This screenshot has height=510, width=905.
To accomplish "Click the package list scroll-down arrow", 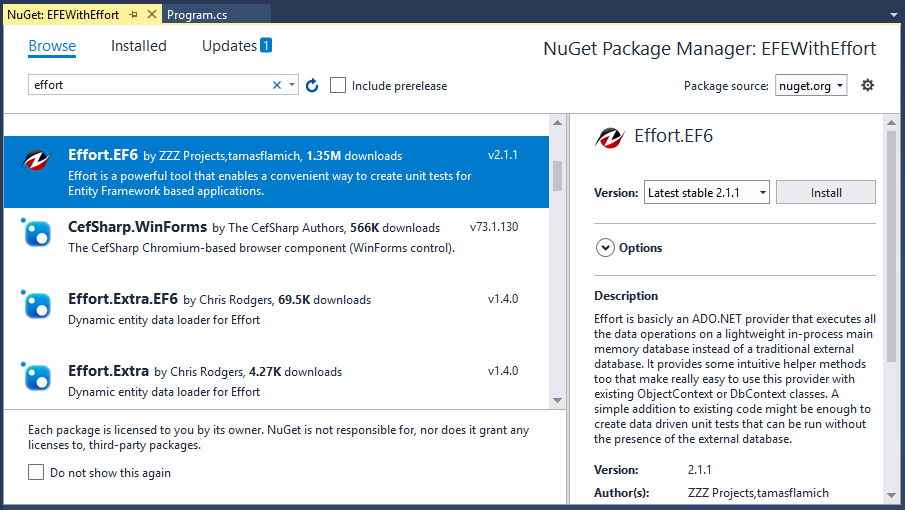I will [557, 400].
